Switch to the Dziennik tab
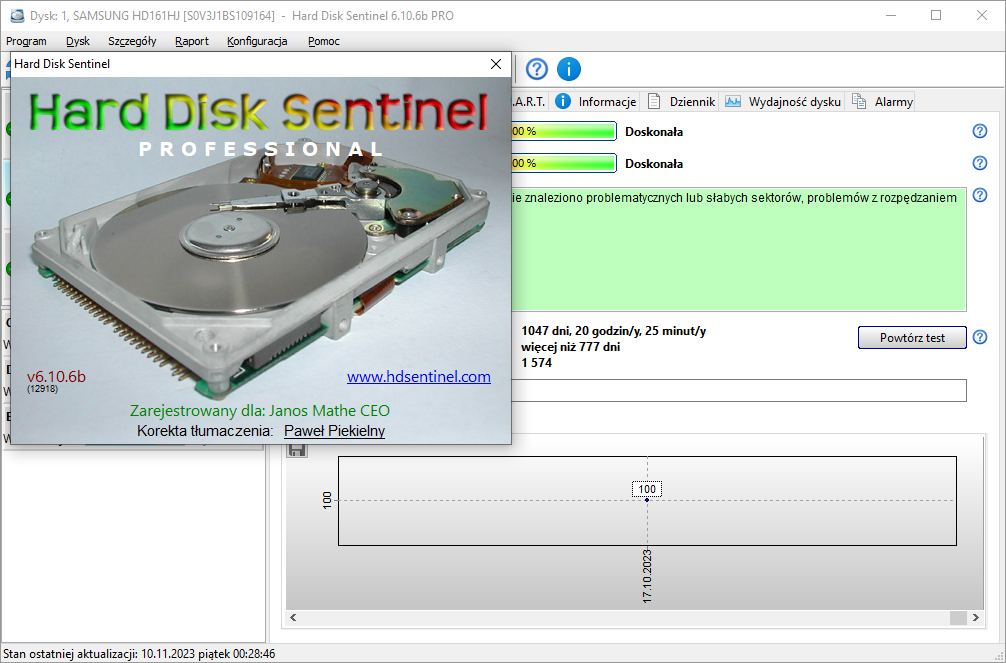The height and width of the screenshot is (663, 1006). [x=681, y=101]
